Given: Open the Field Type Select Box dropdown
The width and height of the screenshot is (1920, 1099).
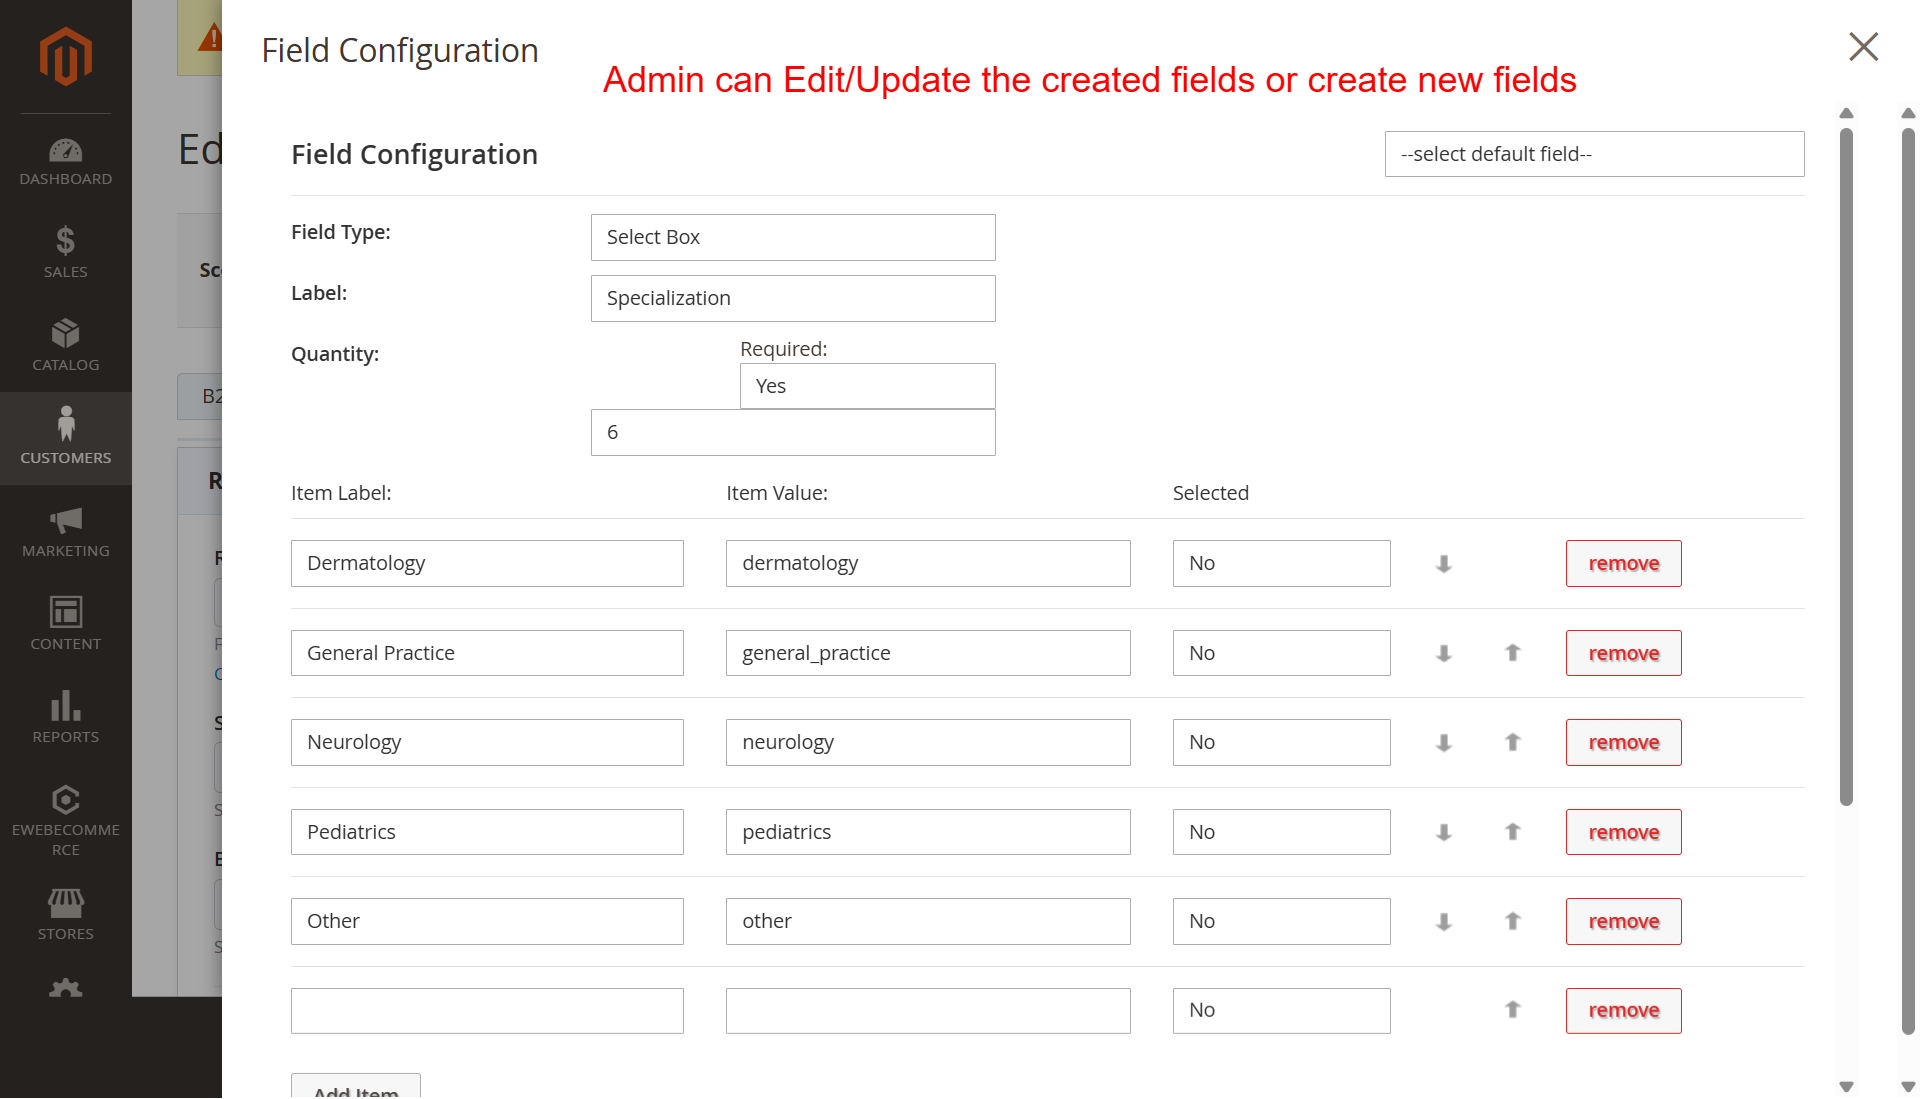Looking at the screenshot, I should point(793,238).
